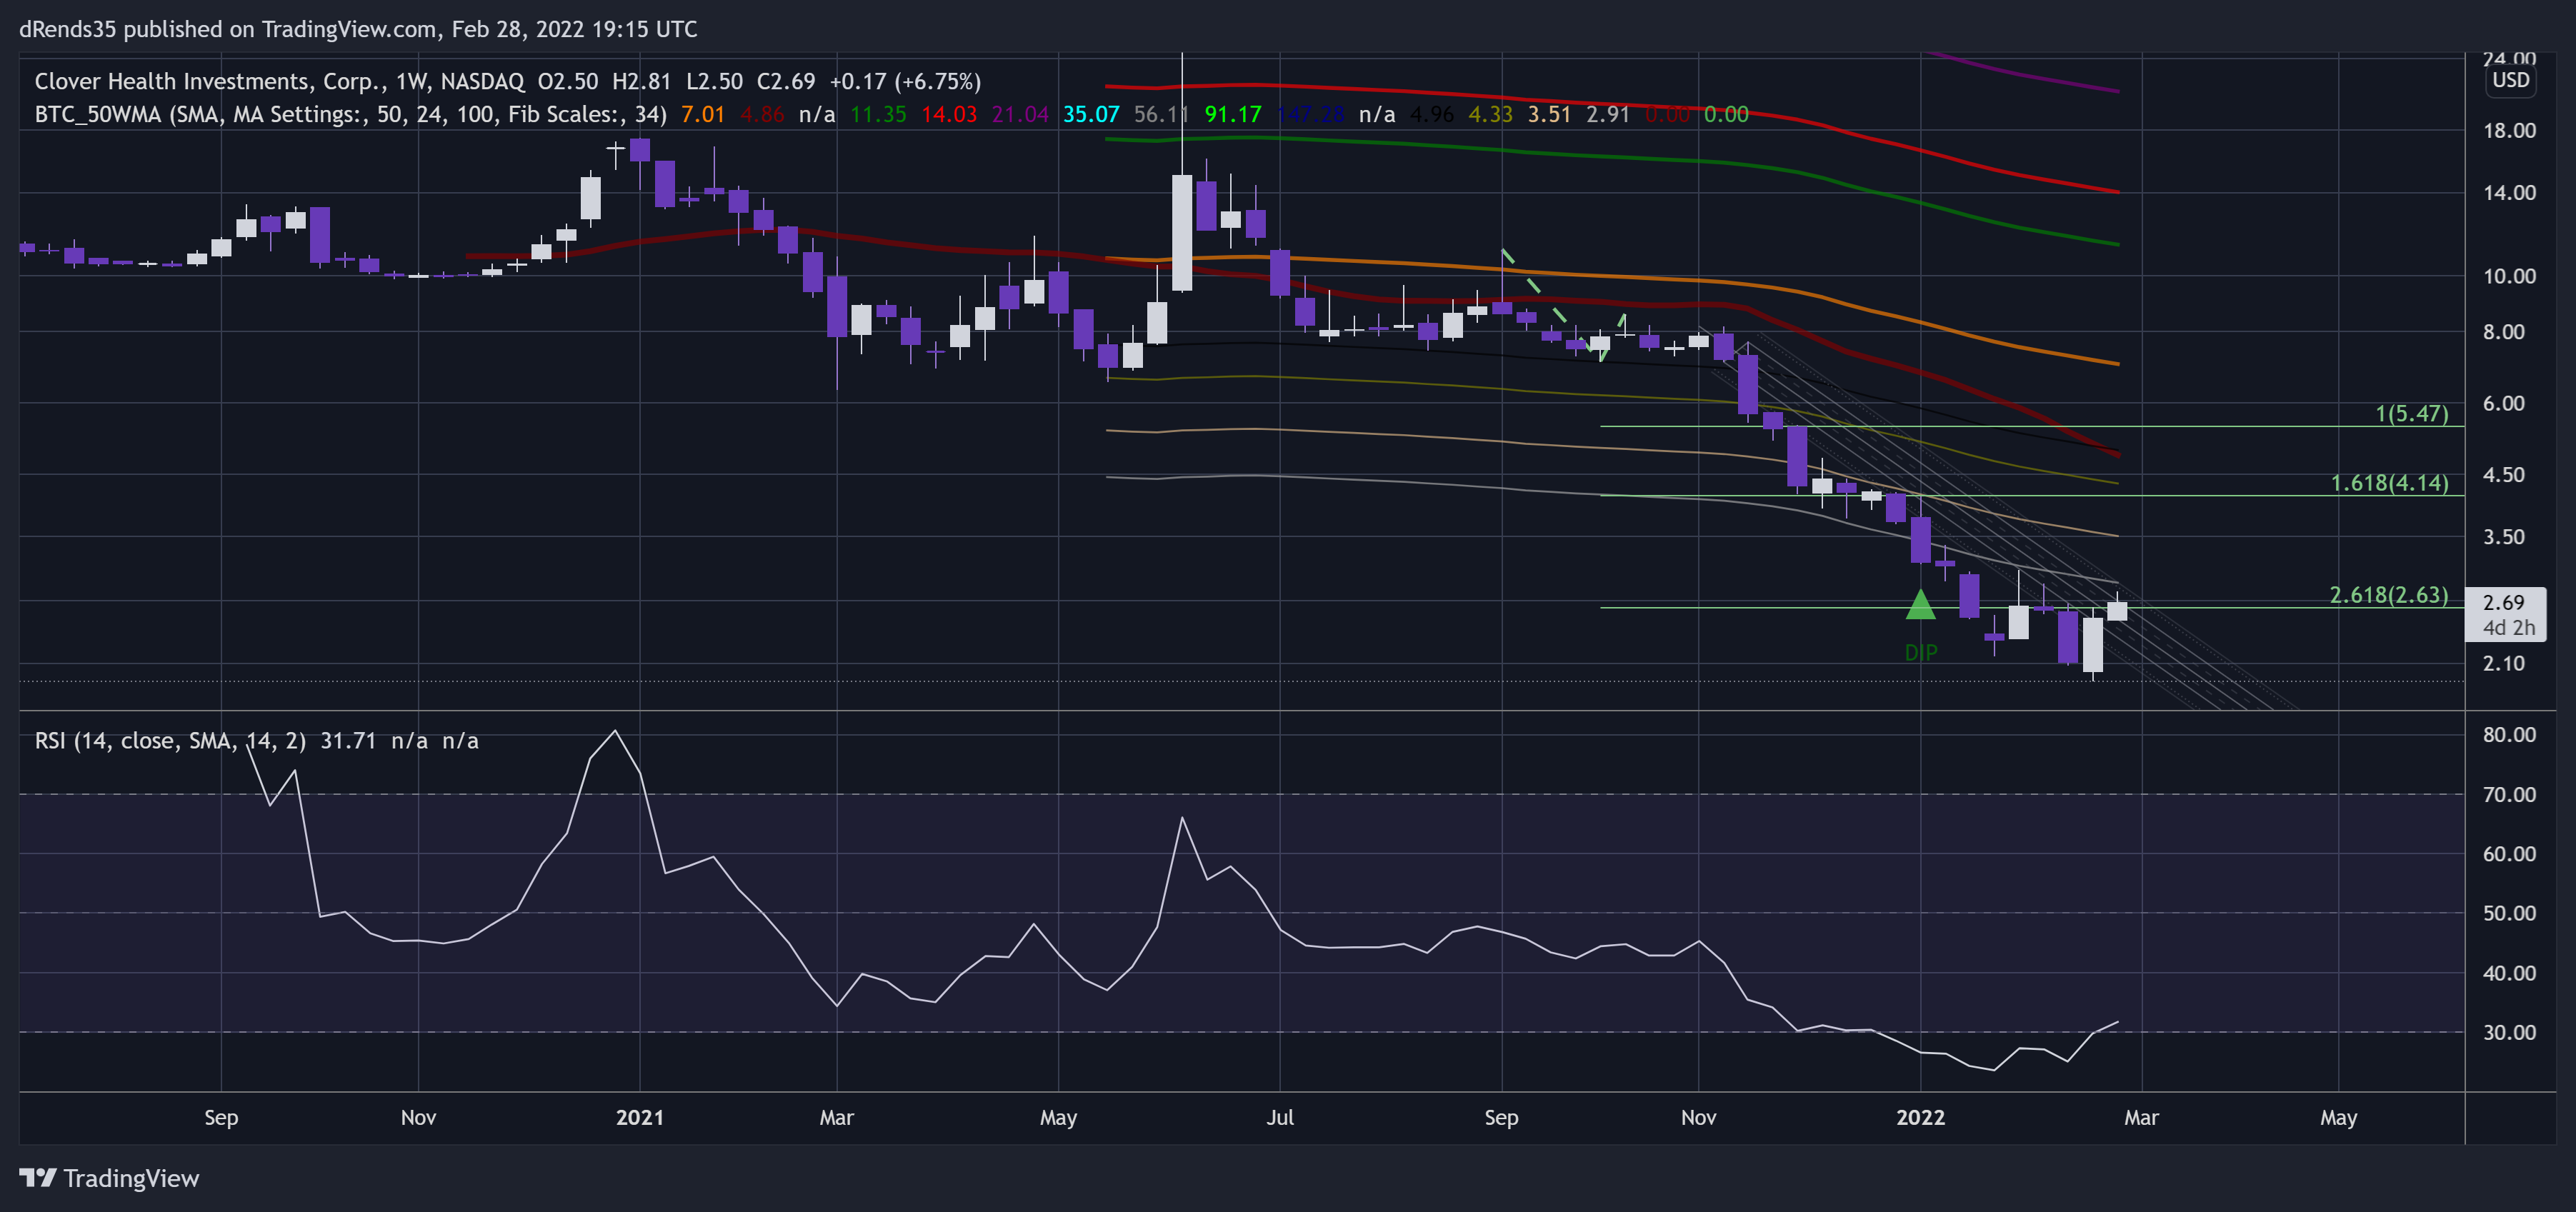Click the current price label 2.69 on the axis

click(x=2503, y=602)
